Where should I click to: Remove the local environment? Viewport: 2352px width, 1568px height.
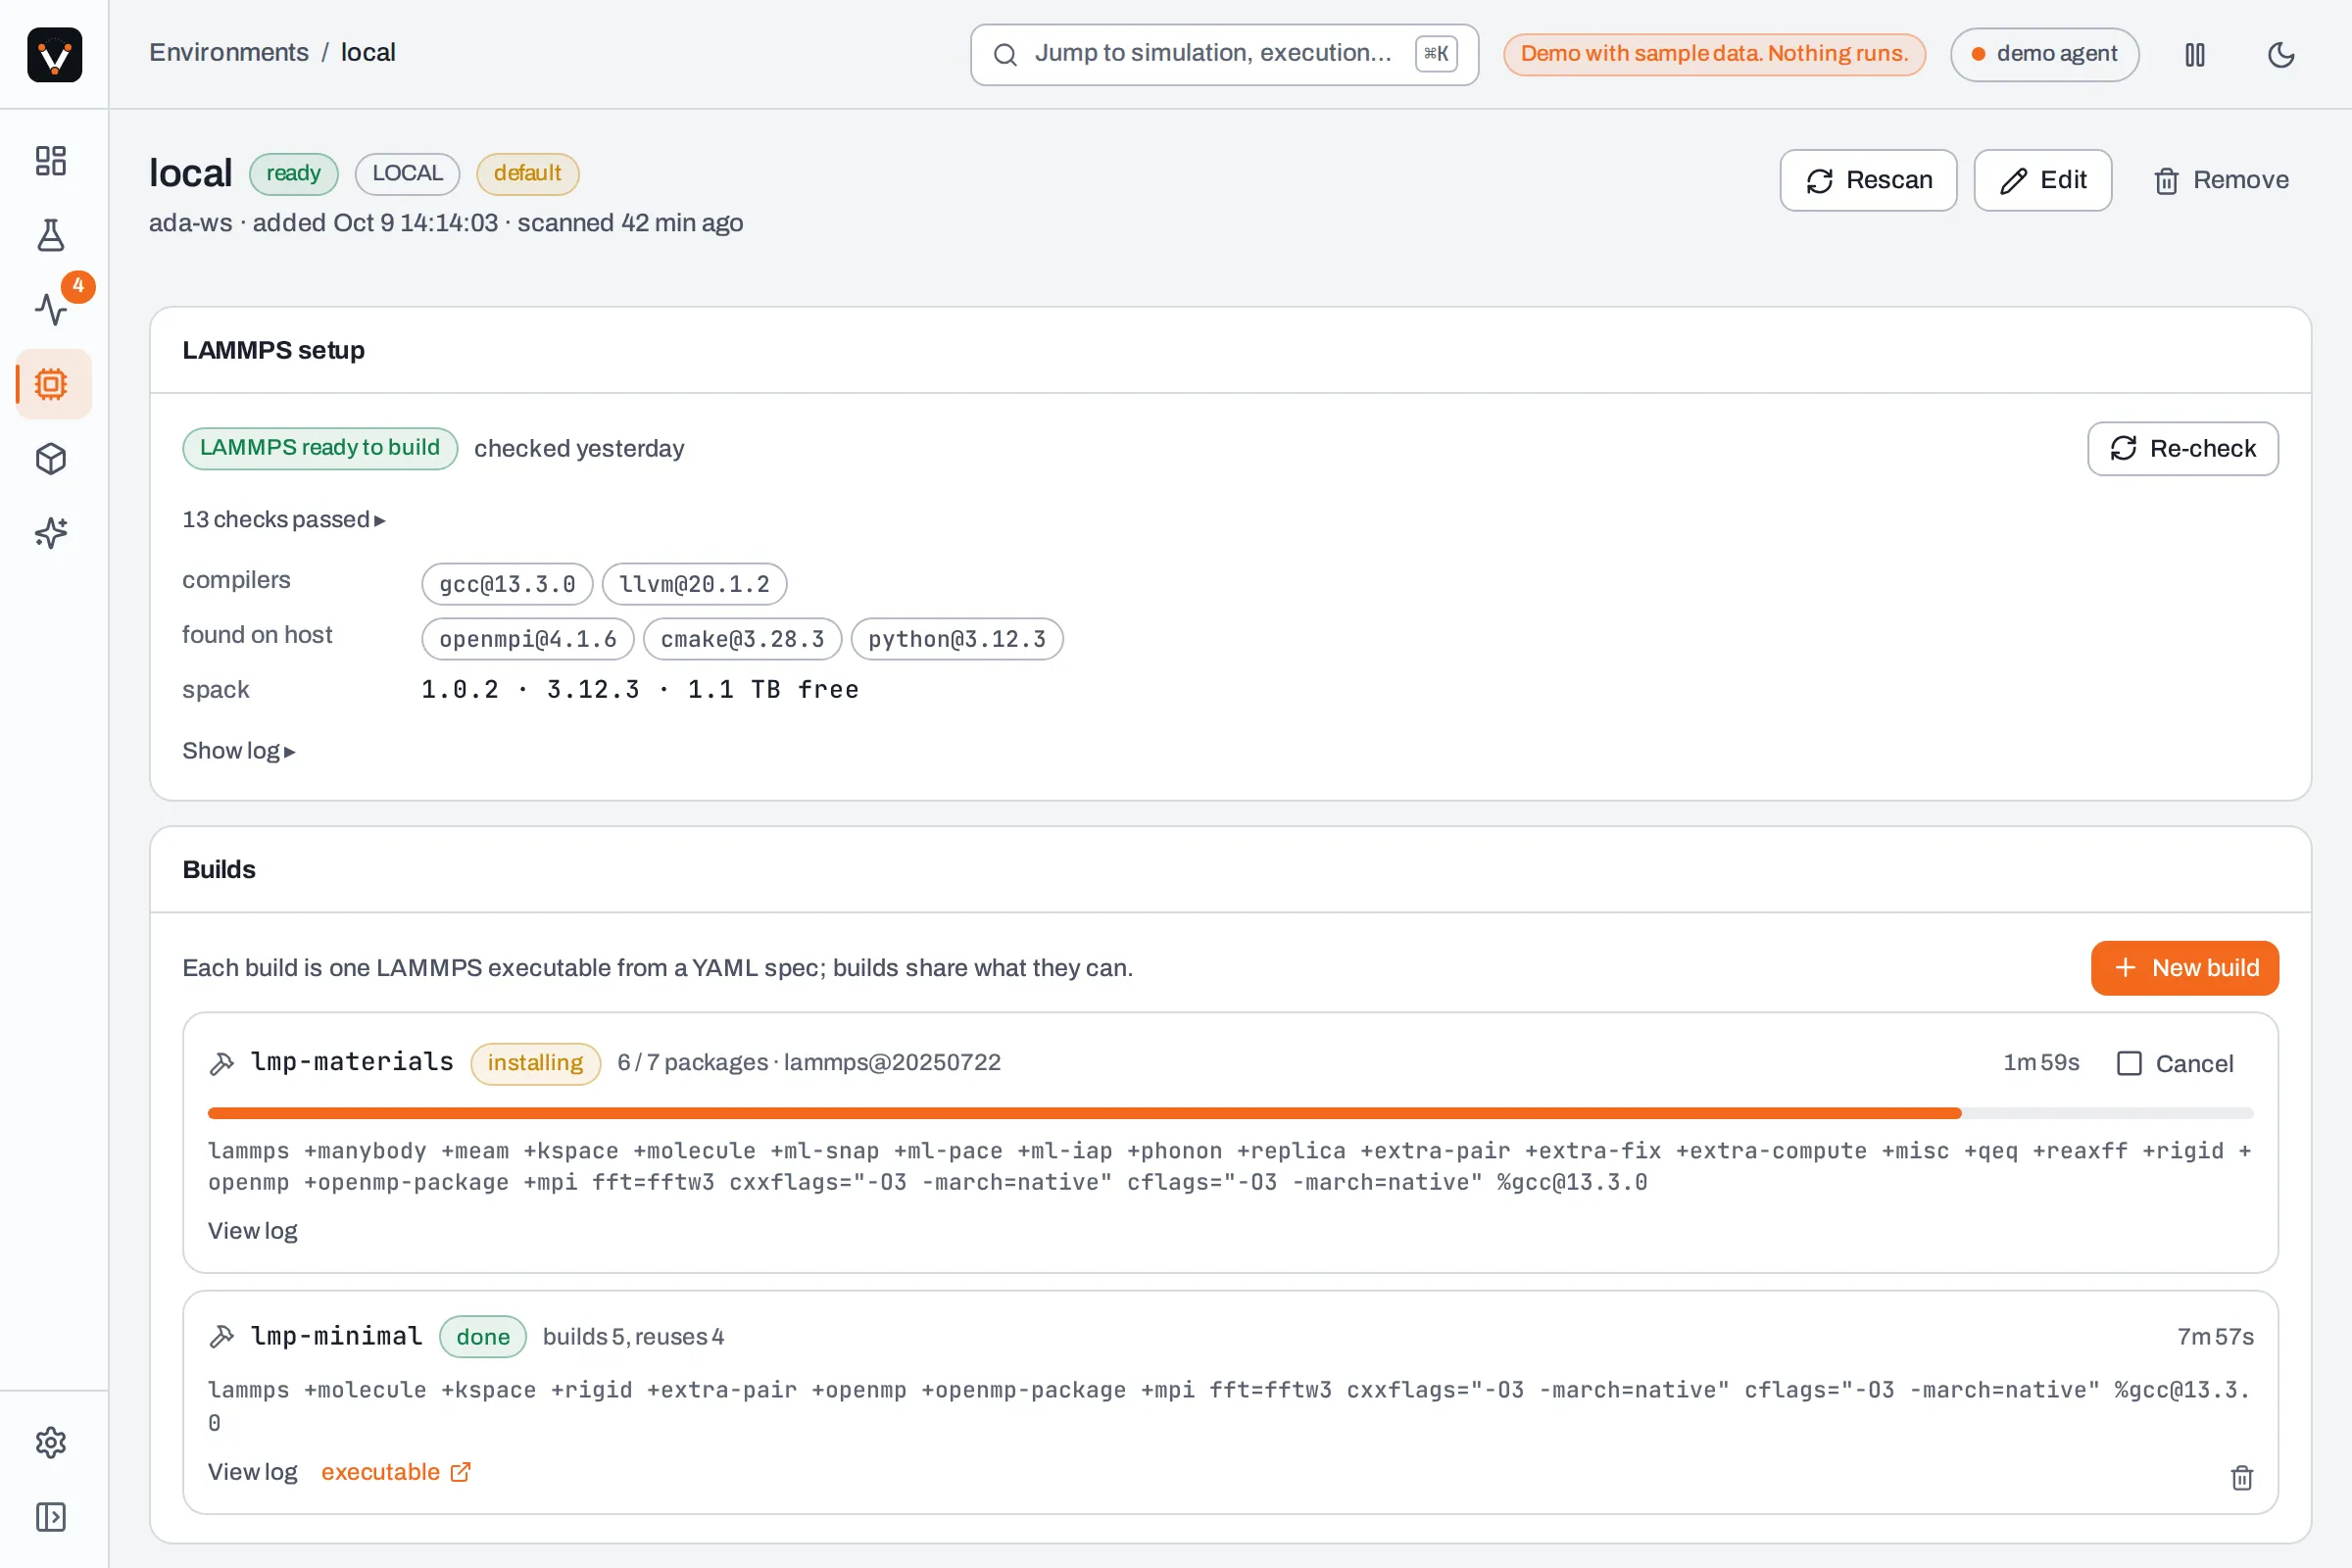2221,180
